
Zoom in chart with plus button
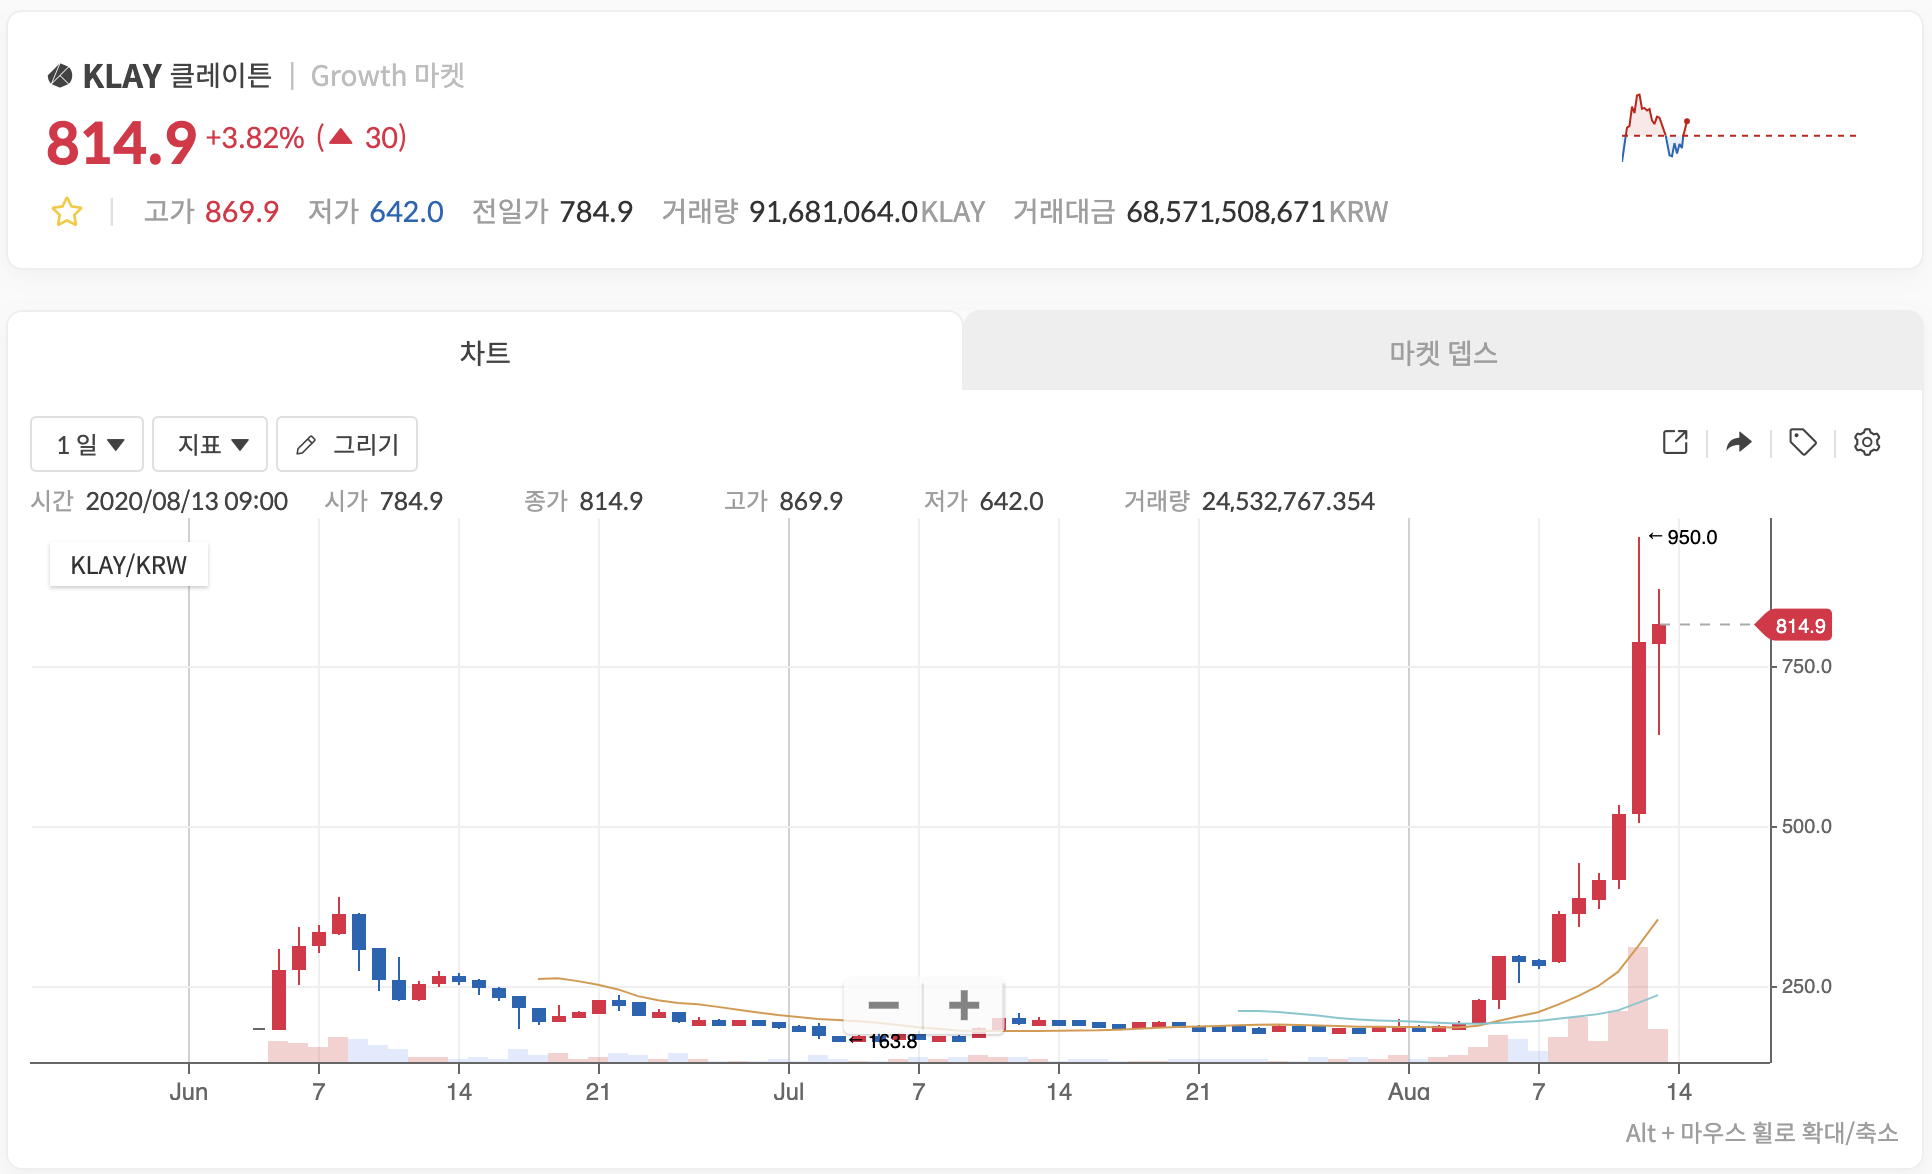point(963,1005)
